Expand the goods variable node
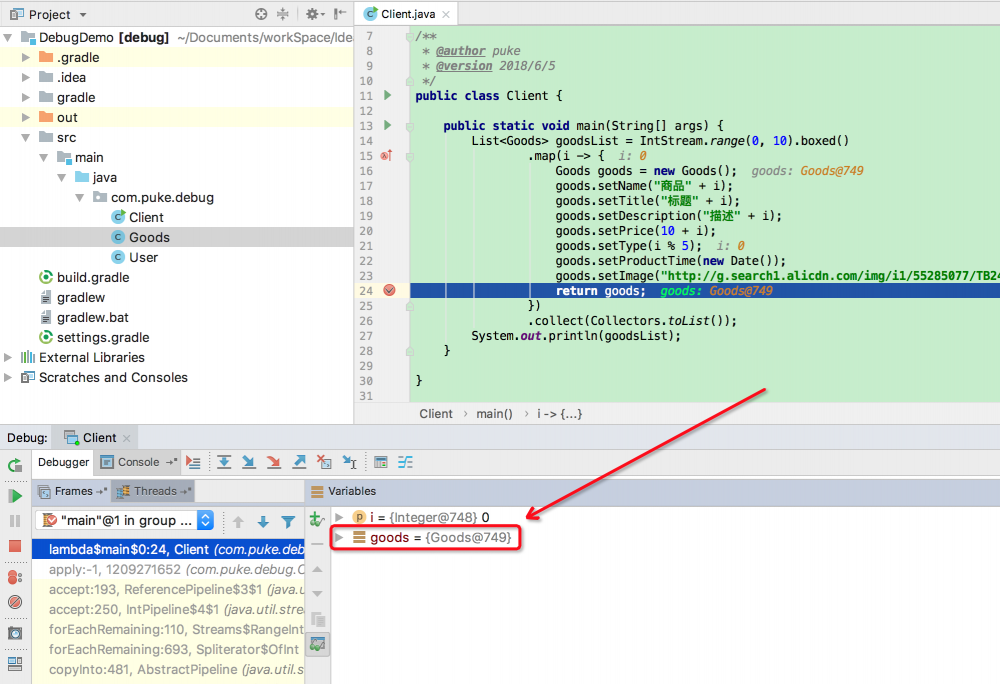Image resolution: width=1000 pixels, height=684 pixels. (x=340, y=538)
